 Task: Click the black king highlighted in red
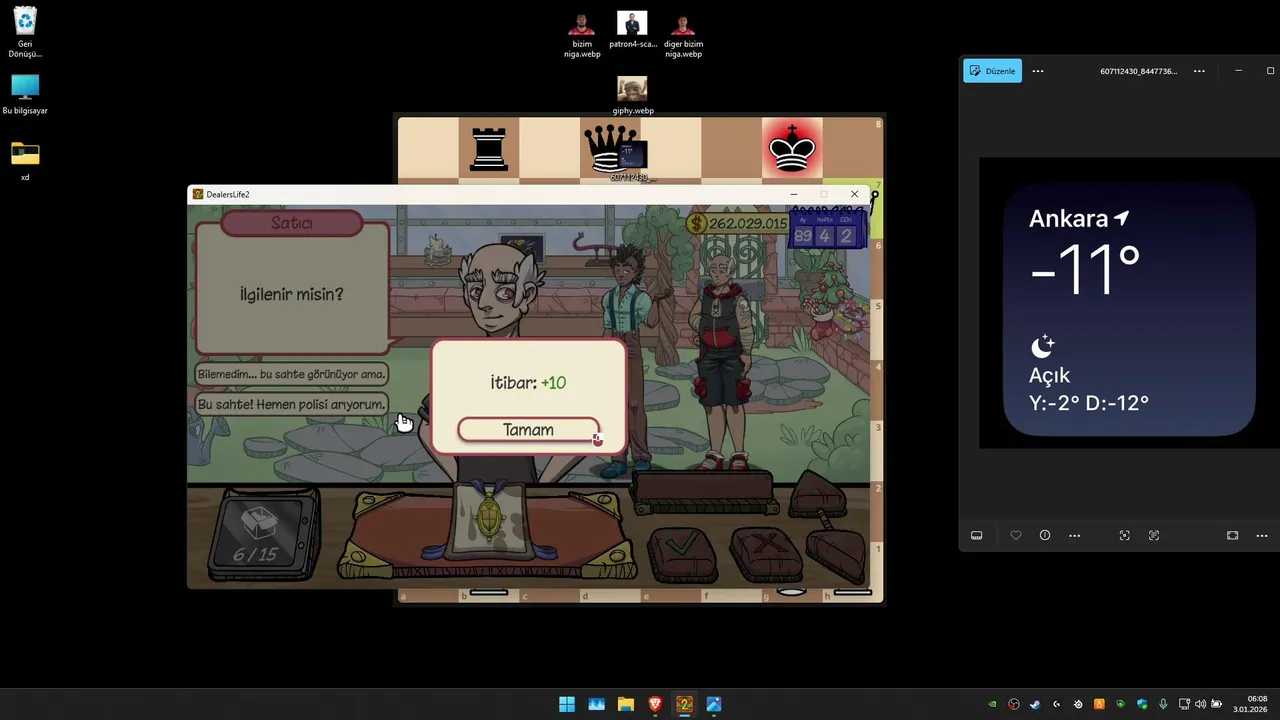(792, 150)
